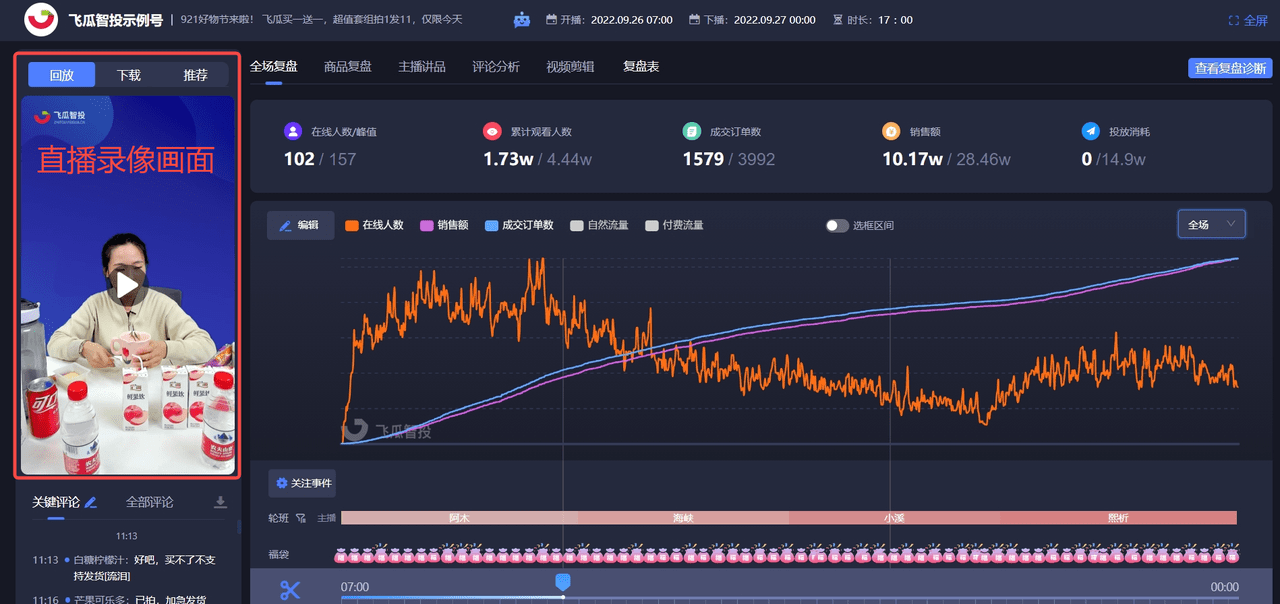Screen dimensions: 1280x604
Task: Open the 主播讲品 tab
Action: 422,66
